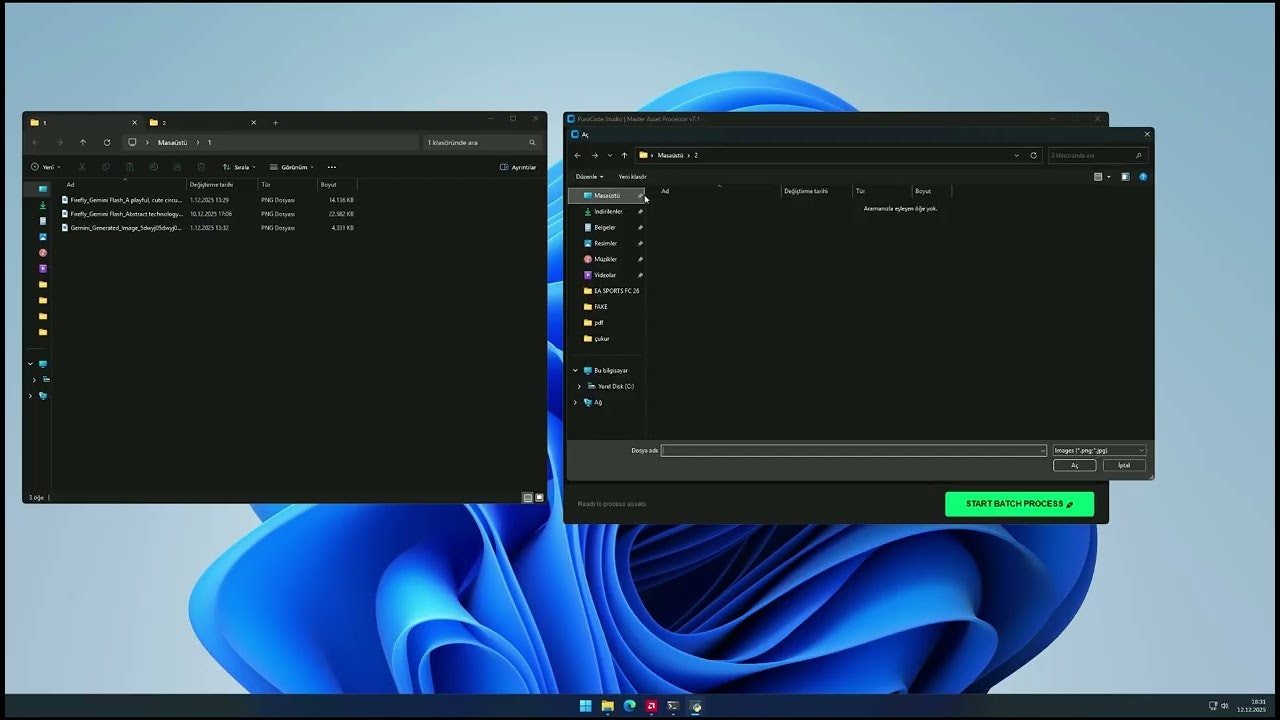Click Refresh in the Explorer window
The height and width of the screenshot is (720, 1280).
coord(107,142)
